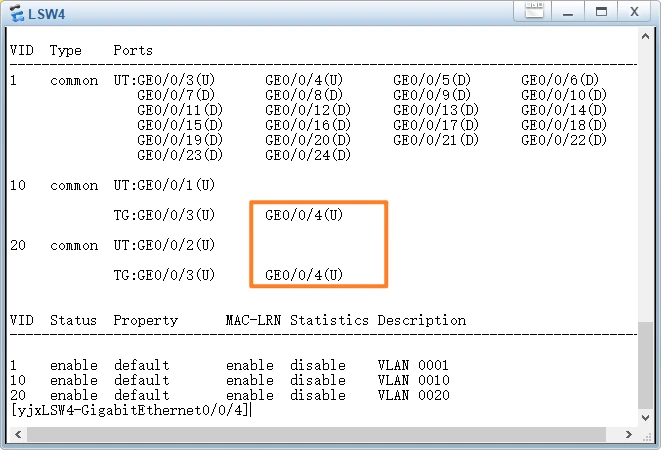Viewport: 661px width, 450px height.
Task: Click the VLAN 0010 description text
Action: click(413, 380)
